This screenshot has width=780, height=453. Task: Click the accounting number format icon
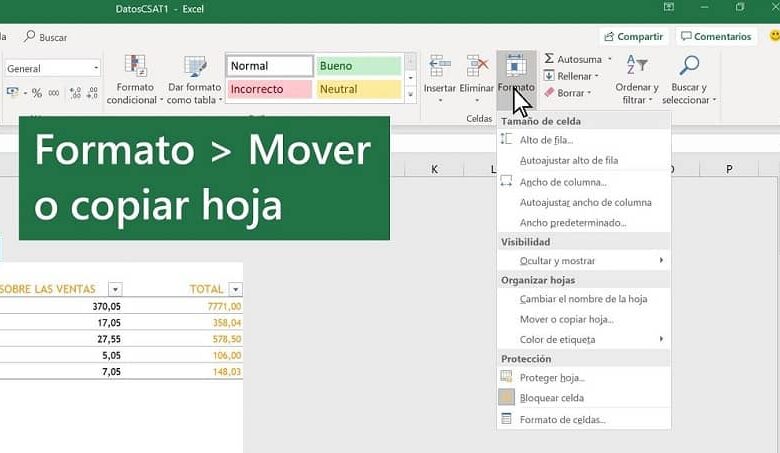pos(13,92)
